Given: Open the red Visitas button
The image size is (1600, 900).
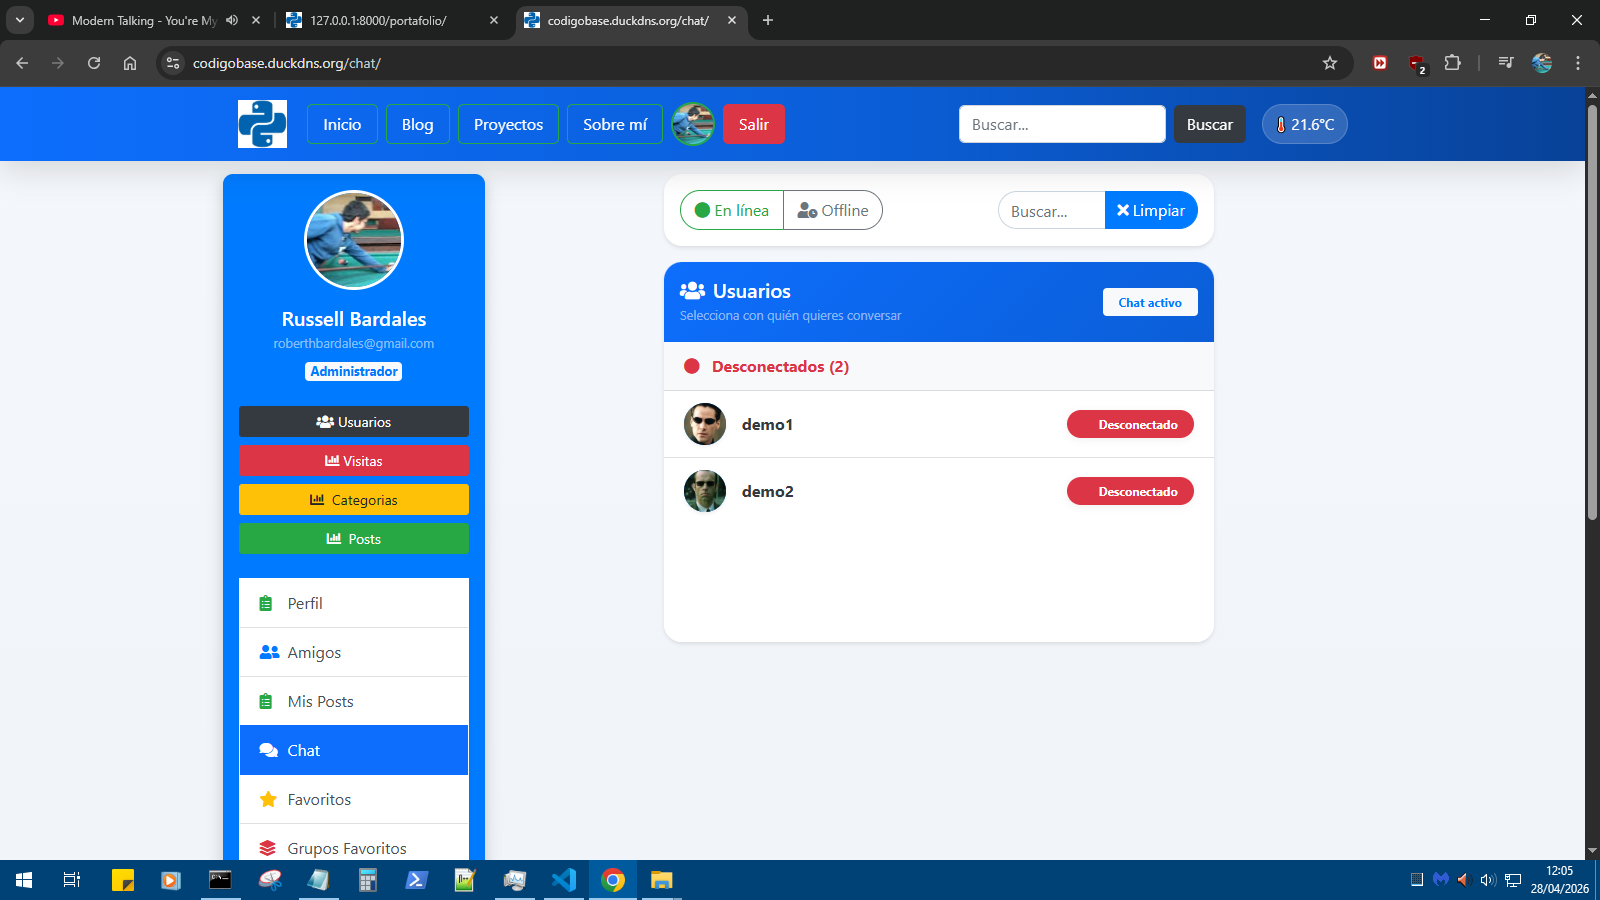Looking at the screenshot, I should pyautogui.click(x=354, y=460).
